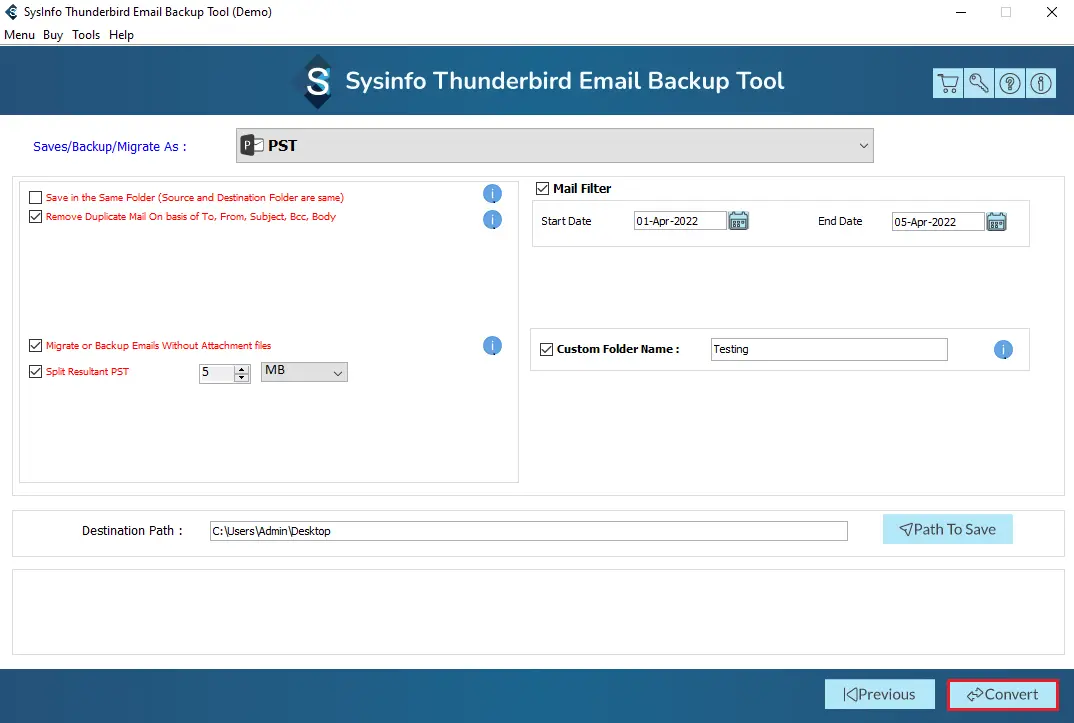The height and width of the screenshot is (723, 1074).
Task: Click the question mark help icon
Action: 1010,84
